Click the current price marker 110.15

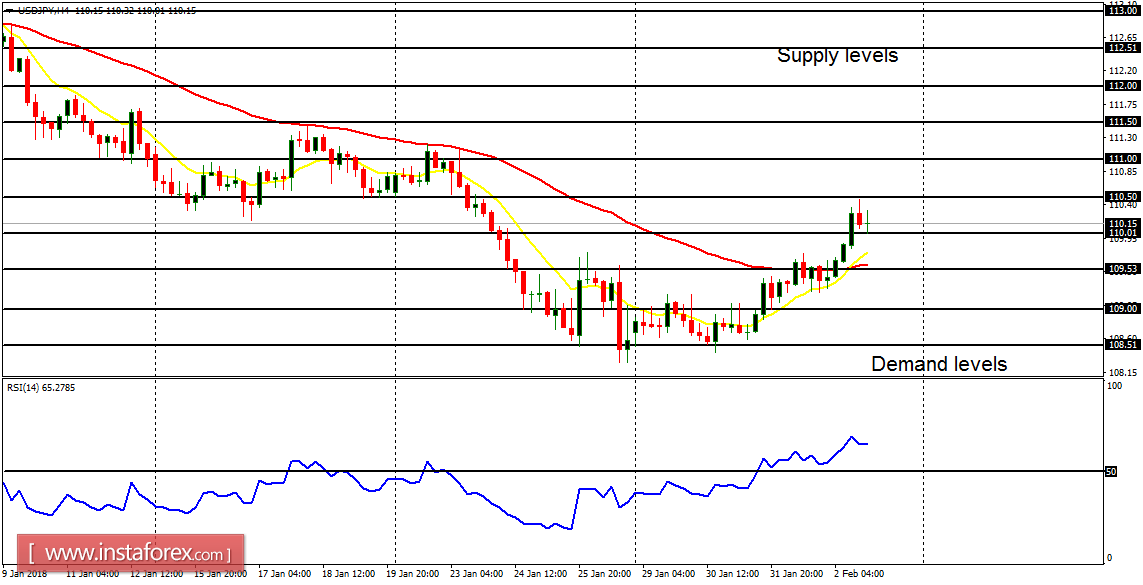coord(1124,223)
